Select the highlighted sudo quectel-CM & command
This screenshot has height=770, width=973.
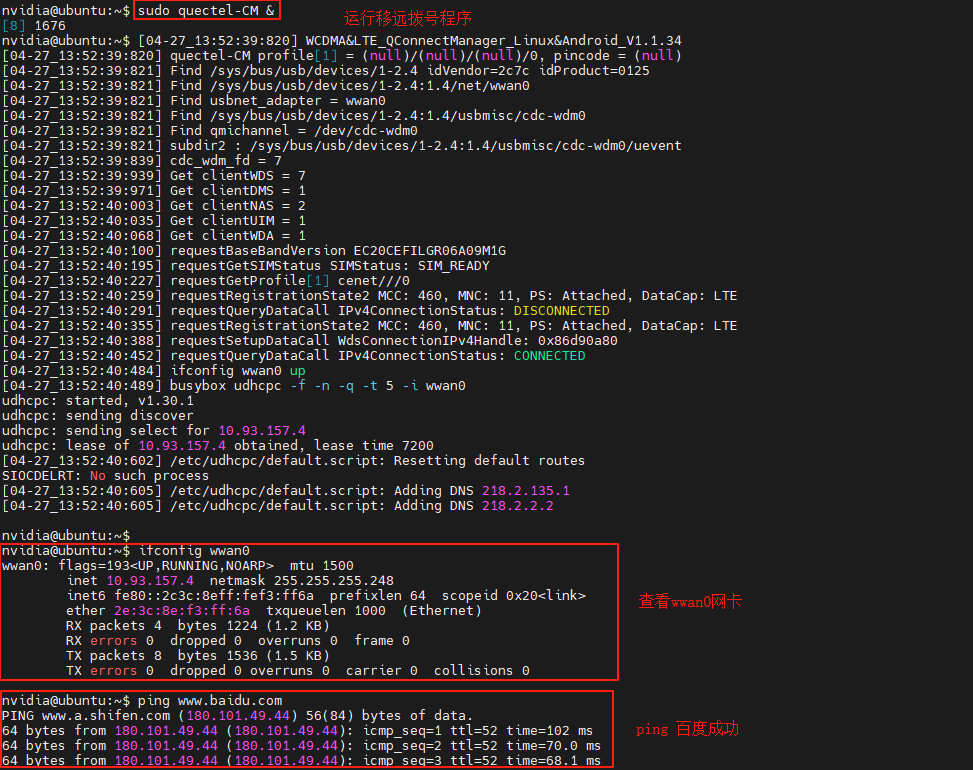pos(205,11)
